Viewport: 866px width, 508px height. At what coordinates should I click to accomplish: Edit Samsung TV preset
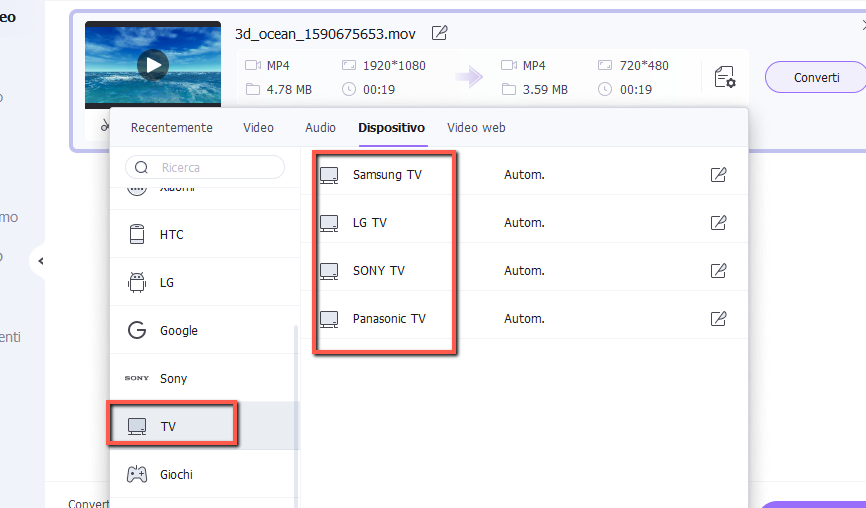coord(718,175)
